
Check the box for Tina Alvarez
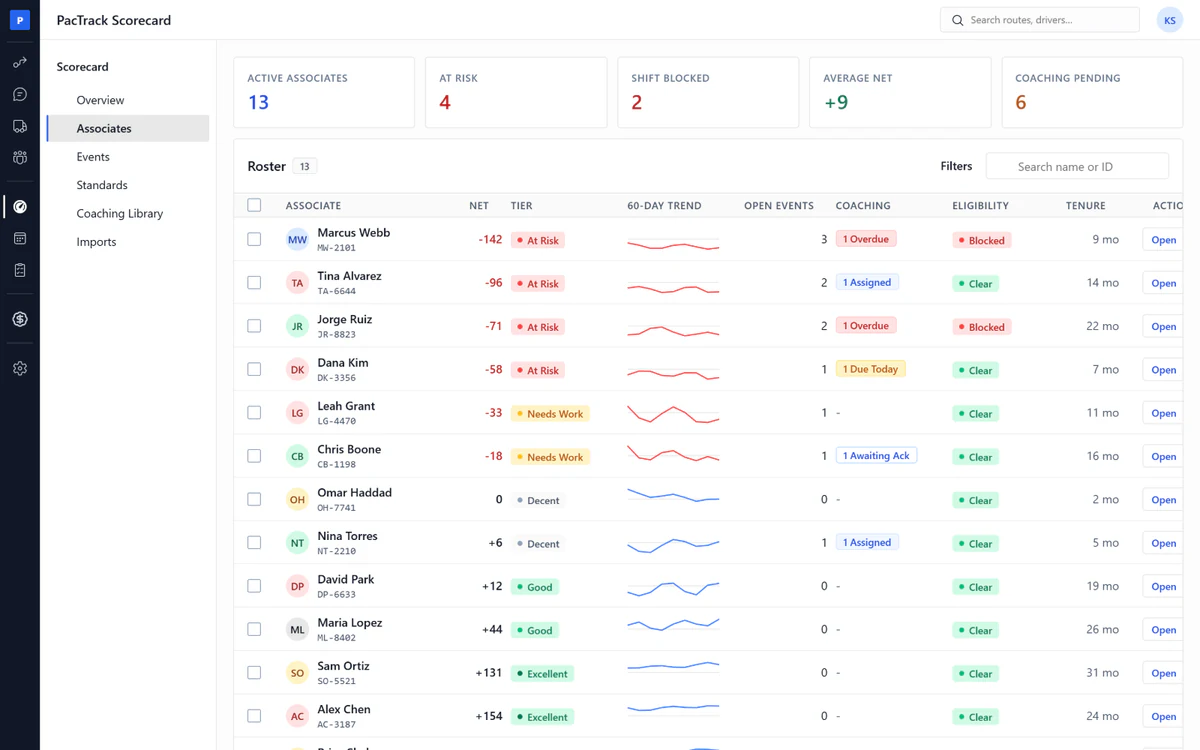tap(254, 283)
